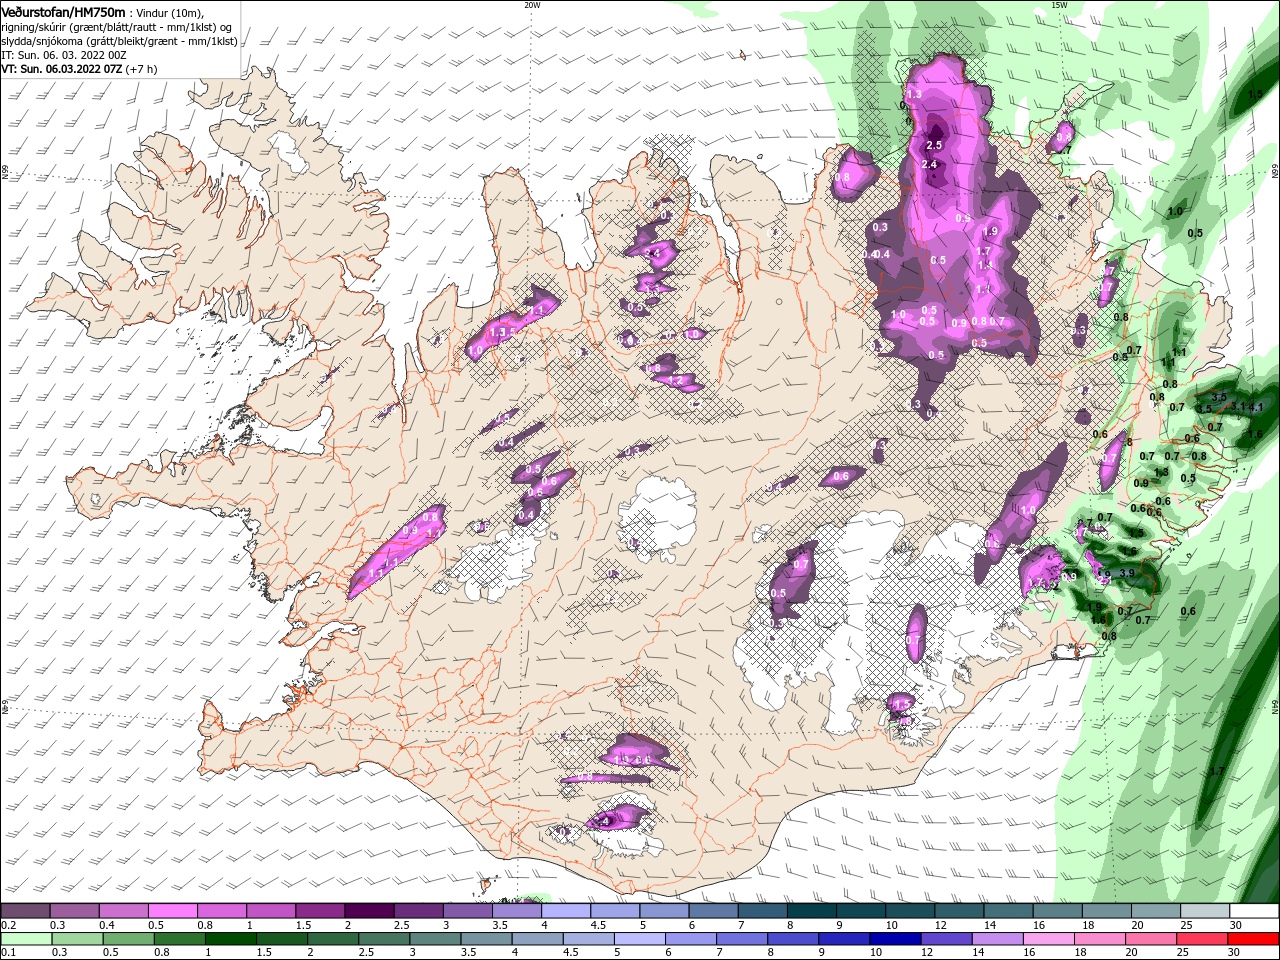This screenshot has width=1280, height=960.
Task: Pick upper snow scale 25 light grey swatch
Action: tap(1206, 910)
